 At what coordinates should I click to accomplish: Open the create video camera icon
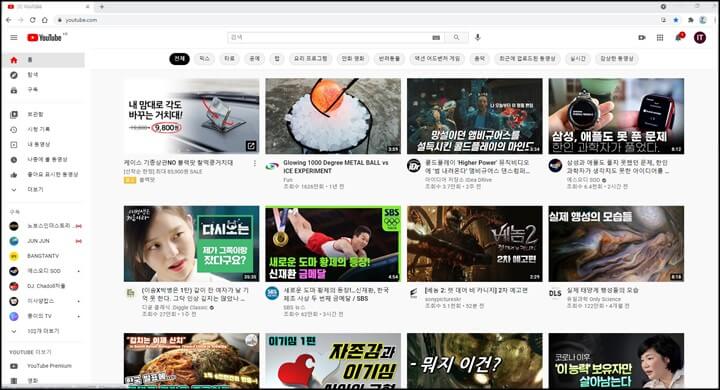[x=642, y=38]
